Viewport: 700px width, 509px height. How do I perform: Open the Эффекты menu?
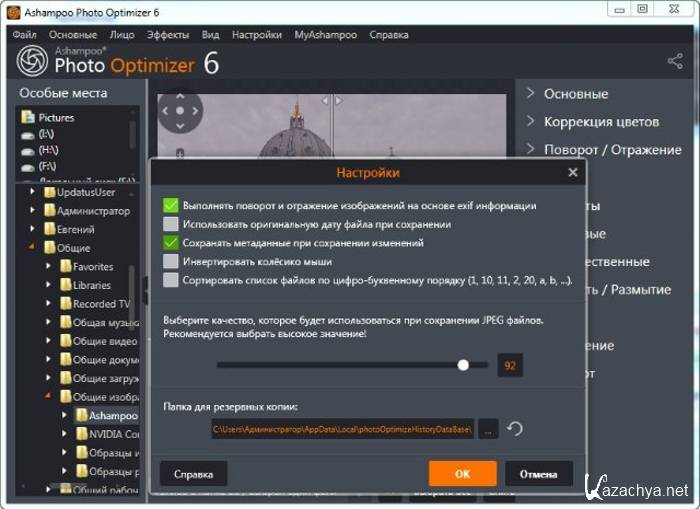coord(167,34)
